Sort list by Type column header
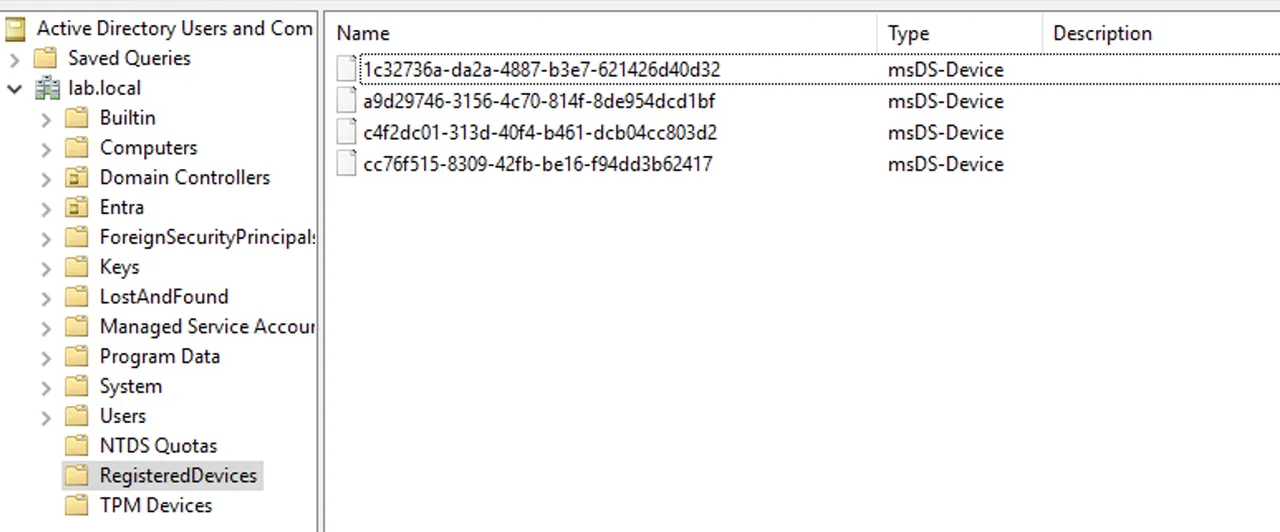 pyautogui.click(x=960, y=34)
